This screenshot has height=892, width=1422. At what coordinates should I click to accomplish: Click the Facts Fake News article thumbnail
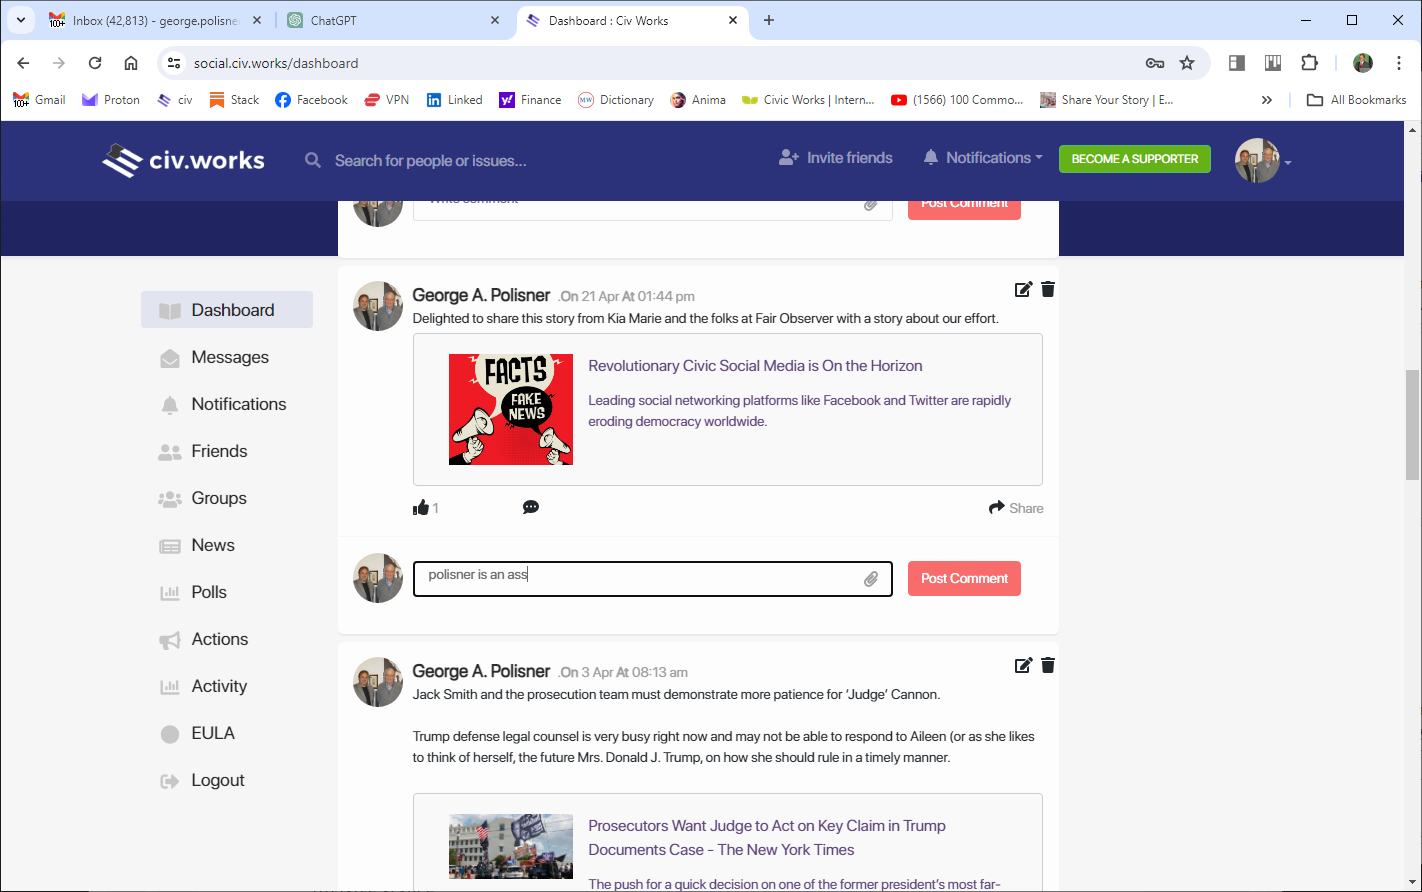511,409
